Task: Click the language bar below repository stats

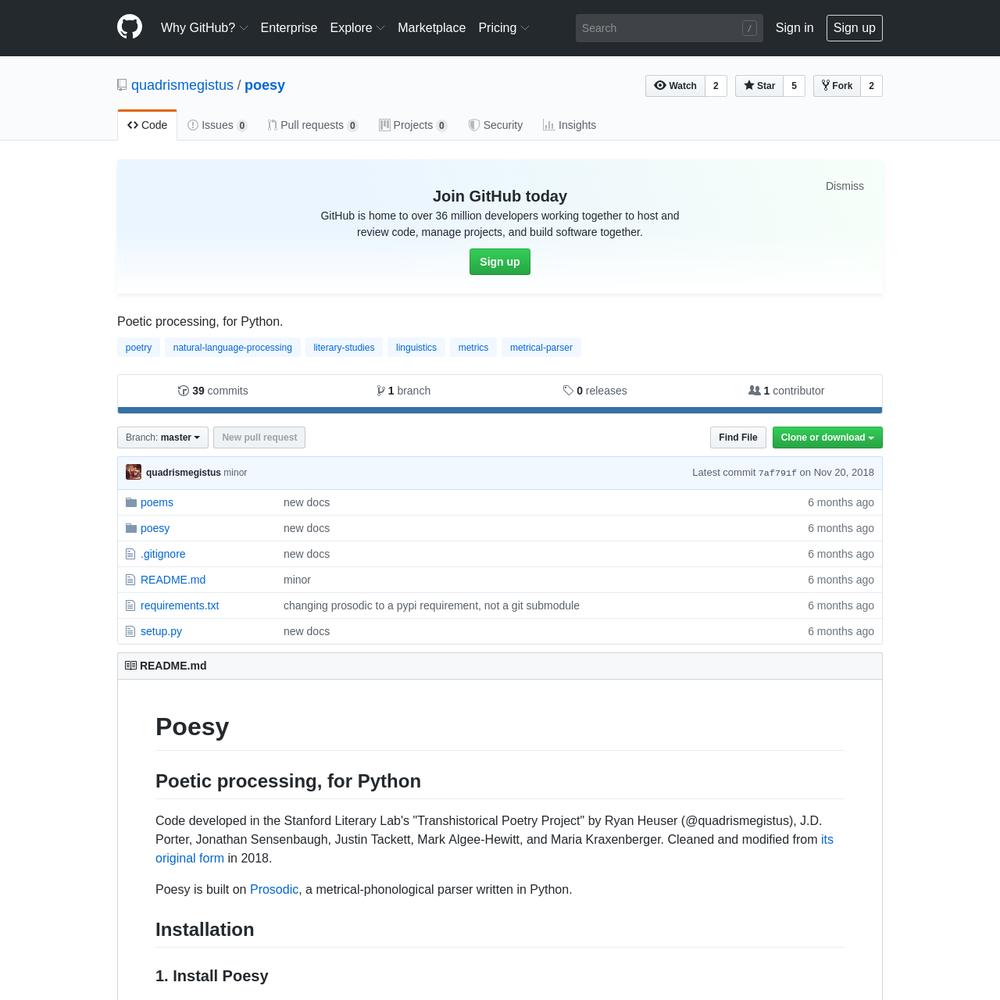Action: [500, 410]
